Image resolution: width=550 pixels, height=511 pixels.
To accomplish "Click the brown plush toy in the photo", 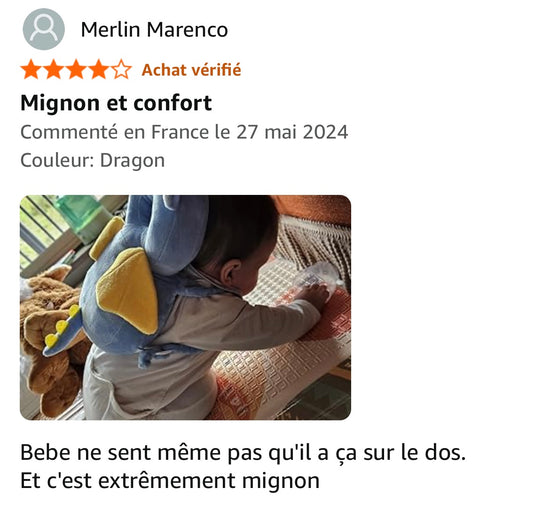I will pyautogui.click(x=51, y=337).
